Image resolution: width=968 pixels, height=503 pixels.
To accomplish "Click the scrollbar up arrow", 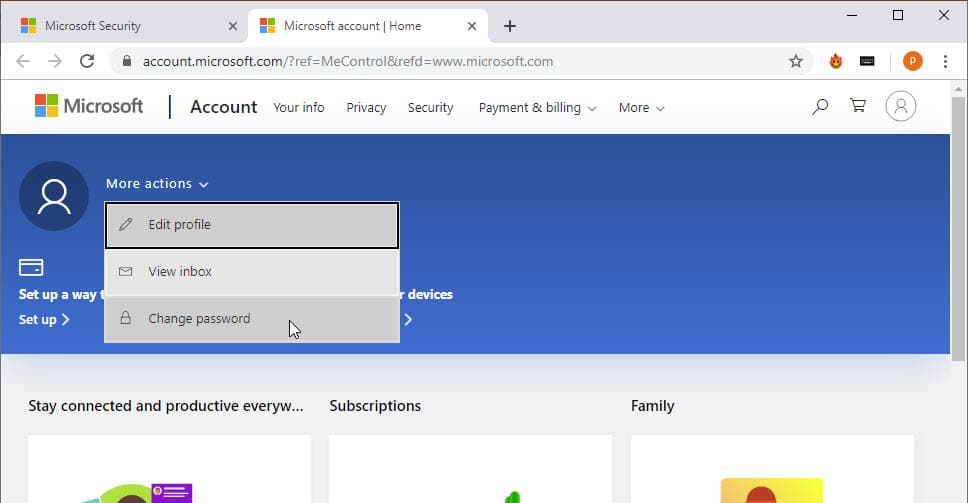I will [958, 89].
